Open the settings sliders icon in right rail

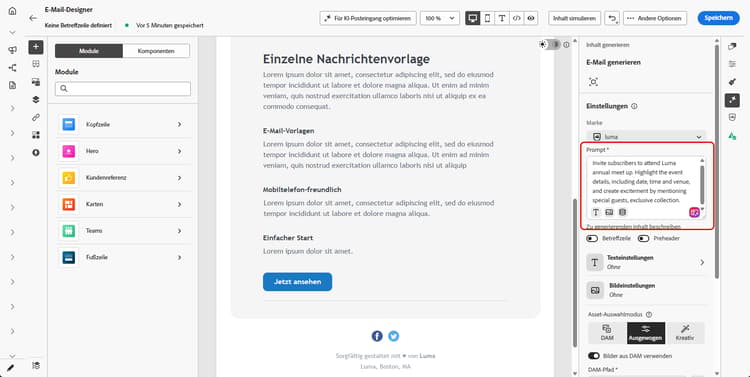click(x=732, y=64)
